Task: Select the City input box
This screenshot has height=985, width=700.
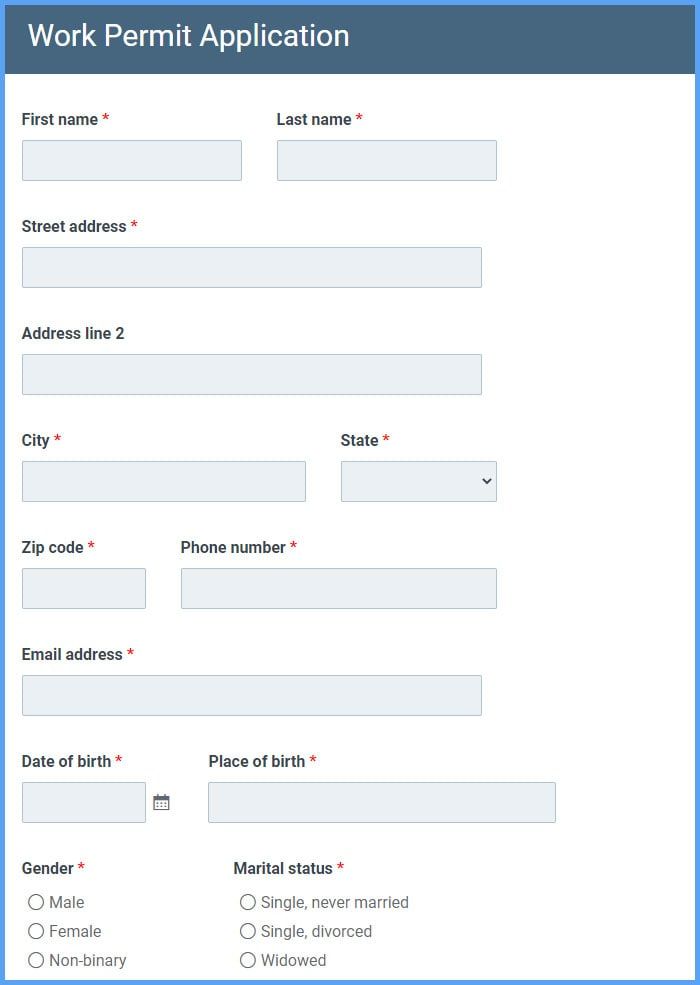Action: click(164, 481)
